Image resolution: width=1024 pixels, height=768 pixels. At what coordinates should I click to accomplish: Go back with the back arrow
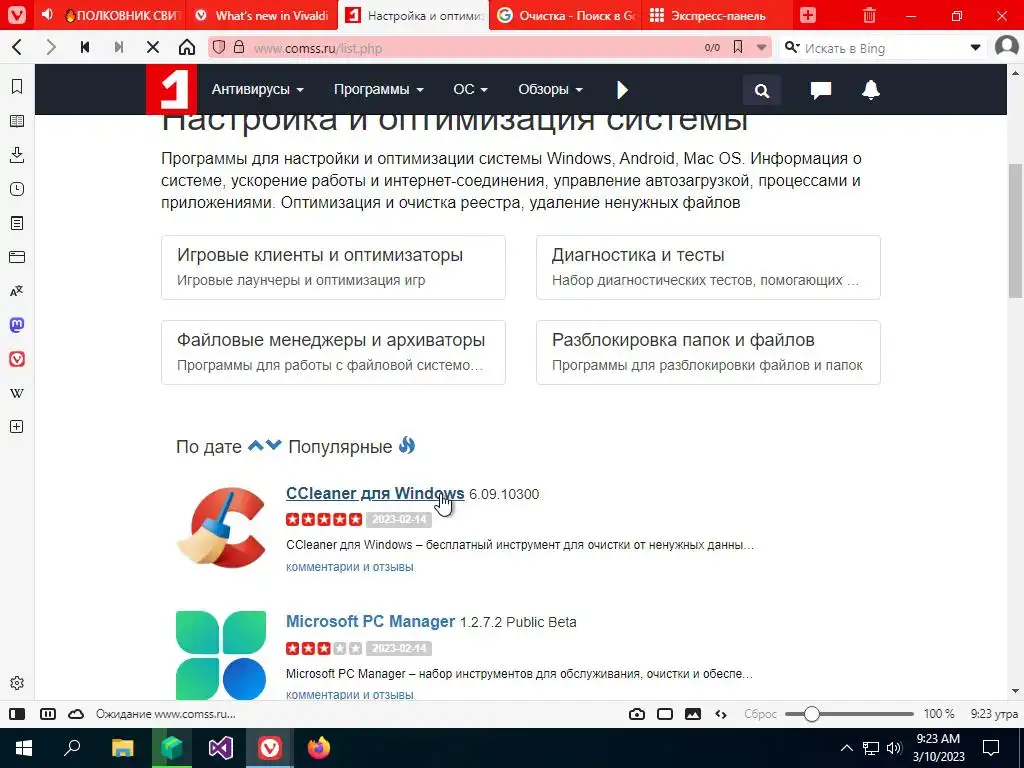18,48
